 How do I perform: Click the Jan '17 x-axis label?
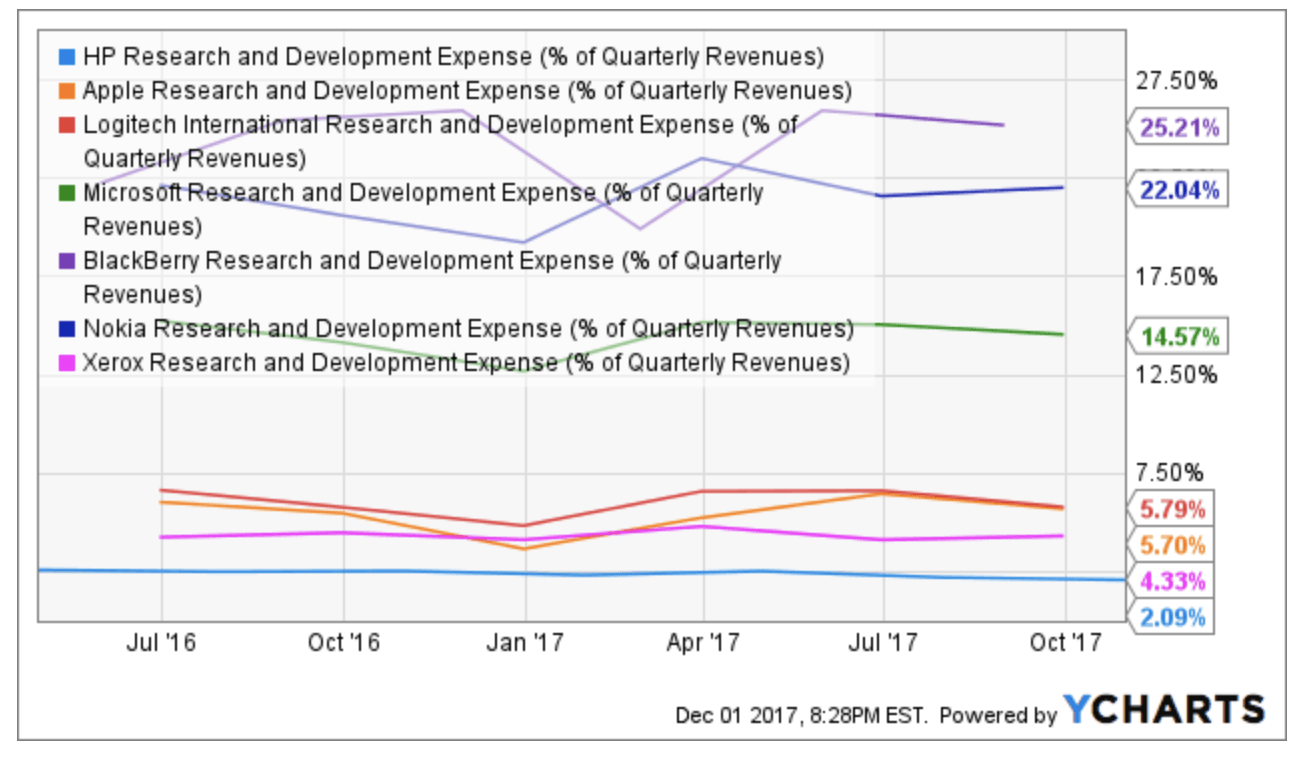tap(524, 643)
